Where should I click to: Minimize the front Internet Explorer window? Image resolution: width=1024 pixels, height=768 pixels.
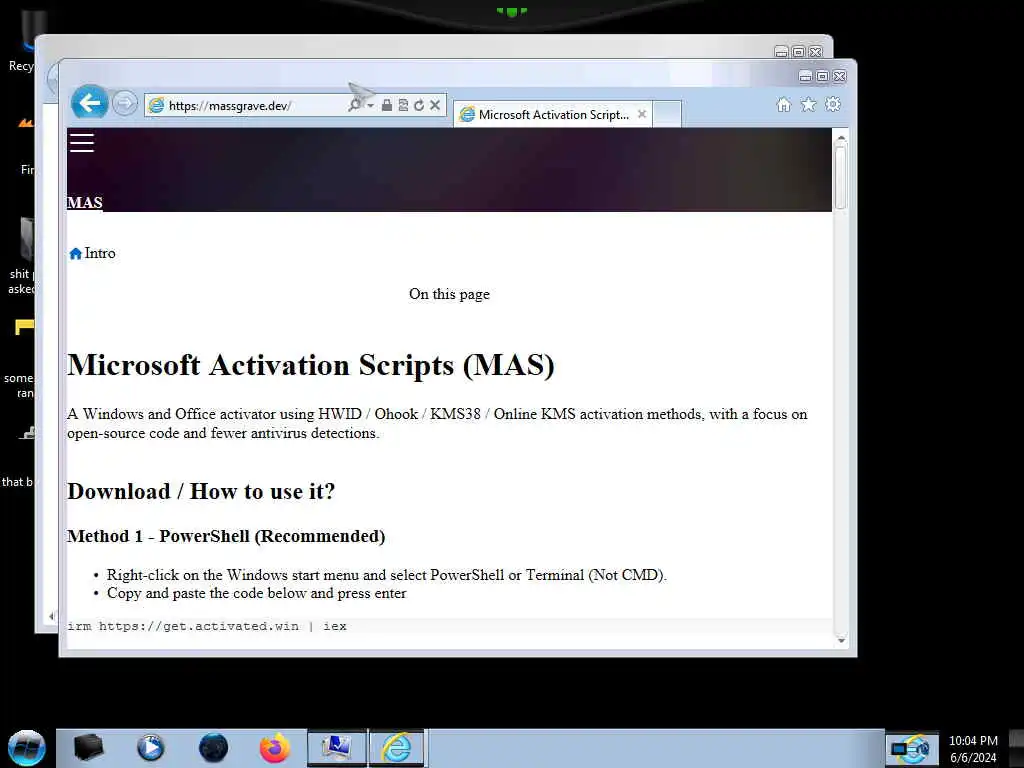[806, 76]
